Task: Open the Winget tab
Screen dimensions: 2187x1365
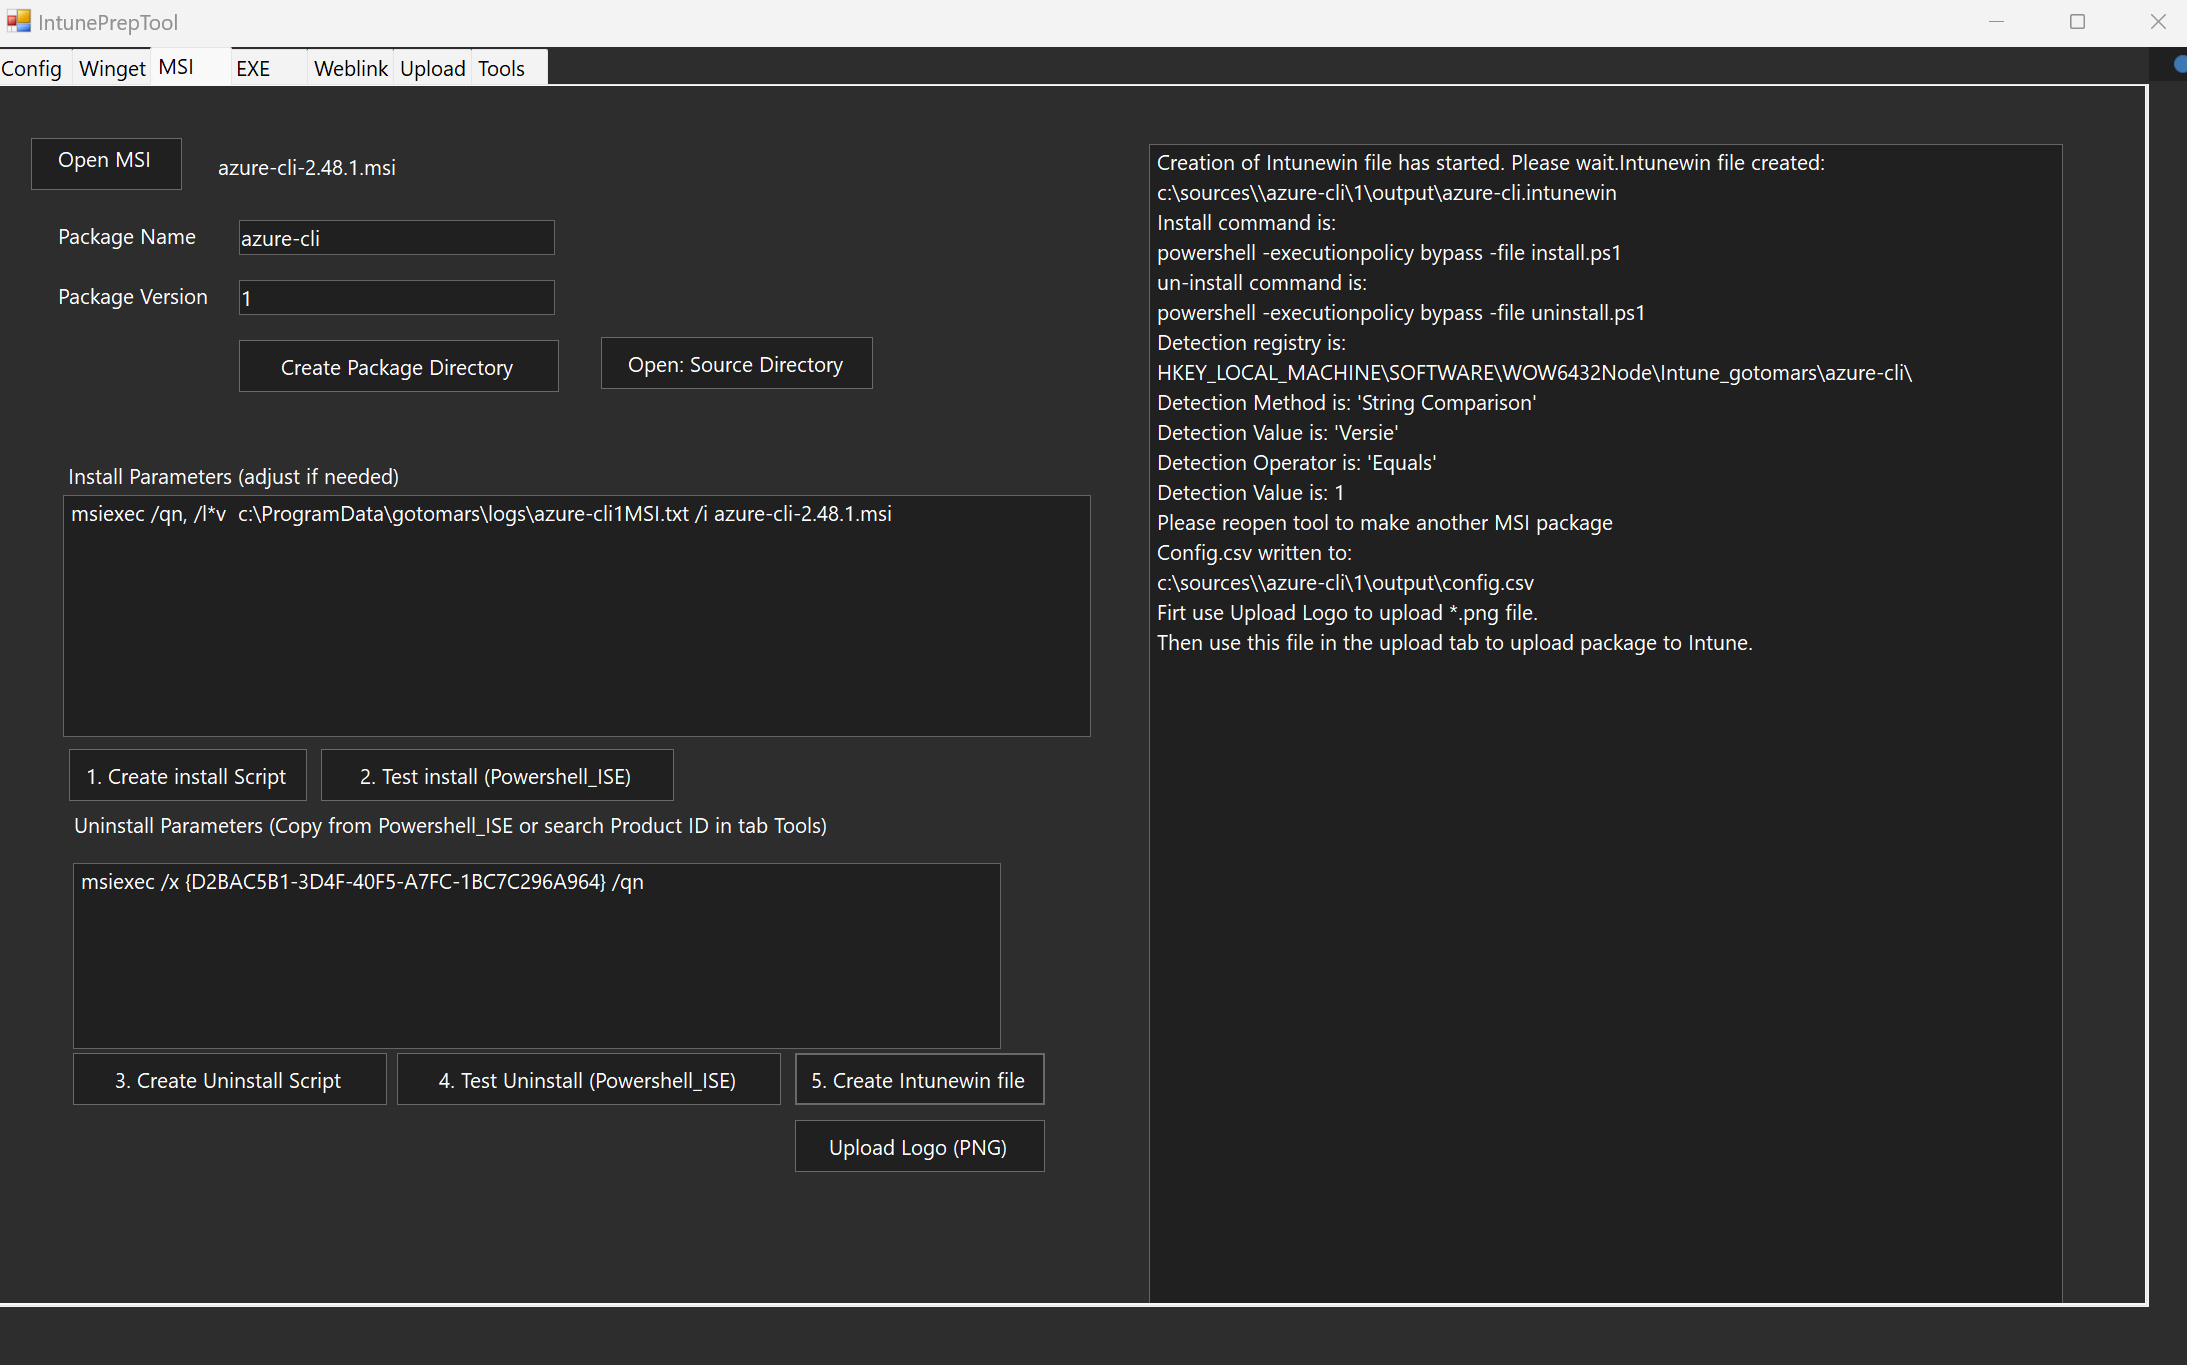Action: coord(112,68)
